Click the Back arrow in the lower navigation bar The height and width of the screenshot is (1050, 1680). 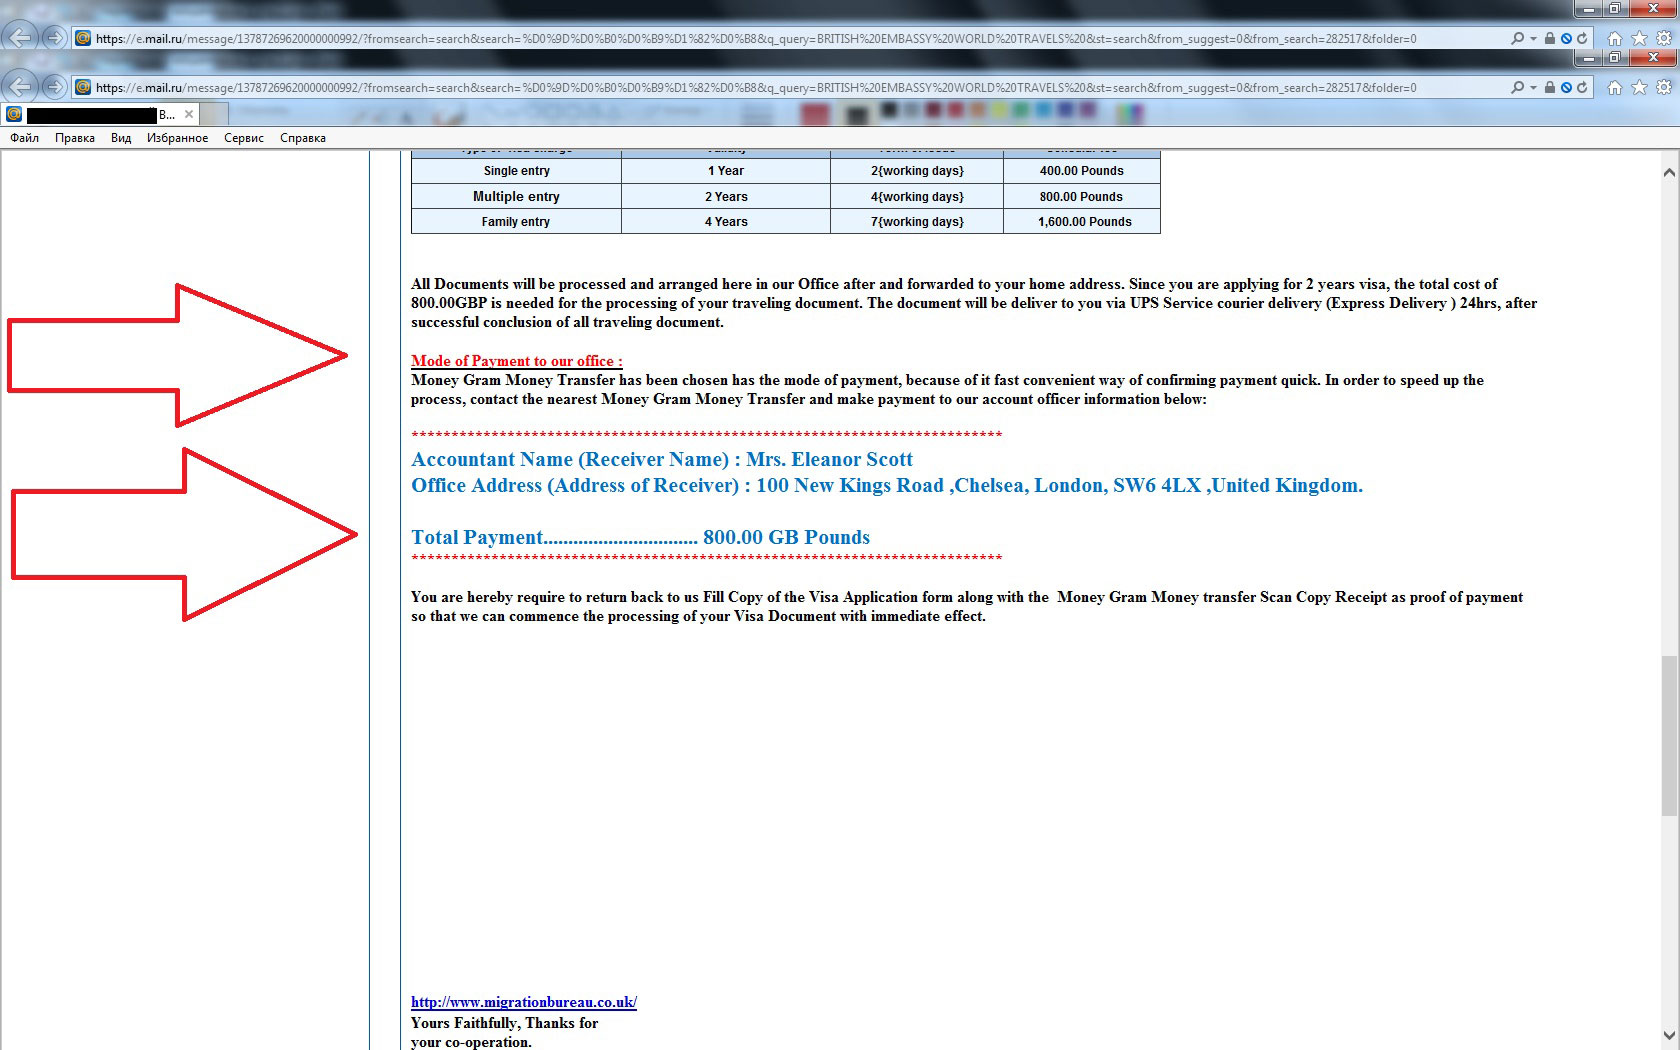pyautogui.click(x=20, y=87)
